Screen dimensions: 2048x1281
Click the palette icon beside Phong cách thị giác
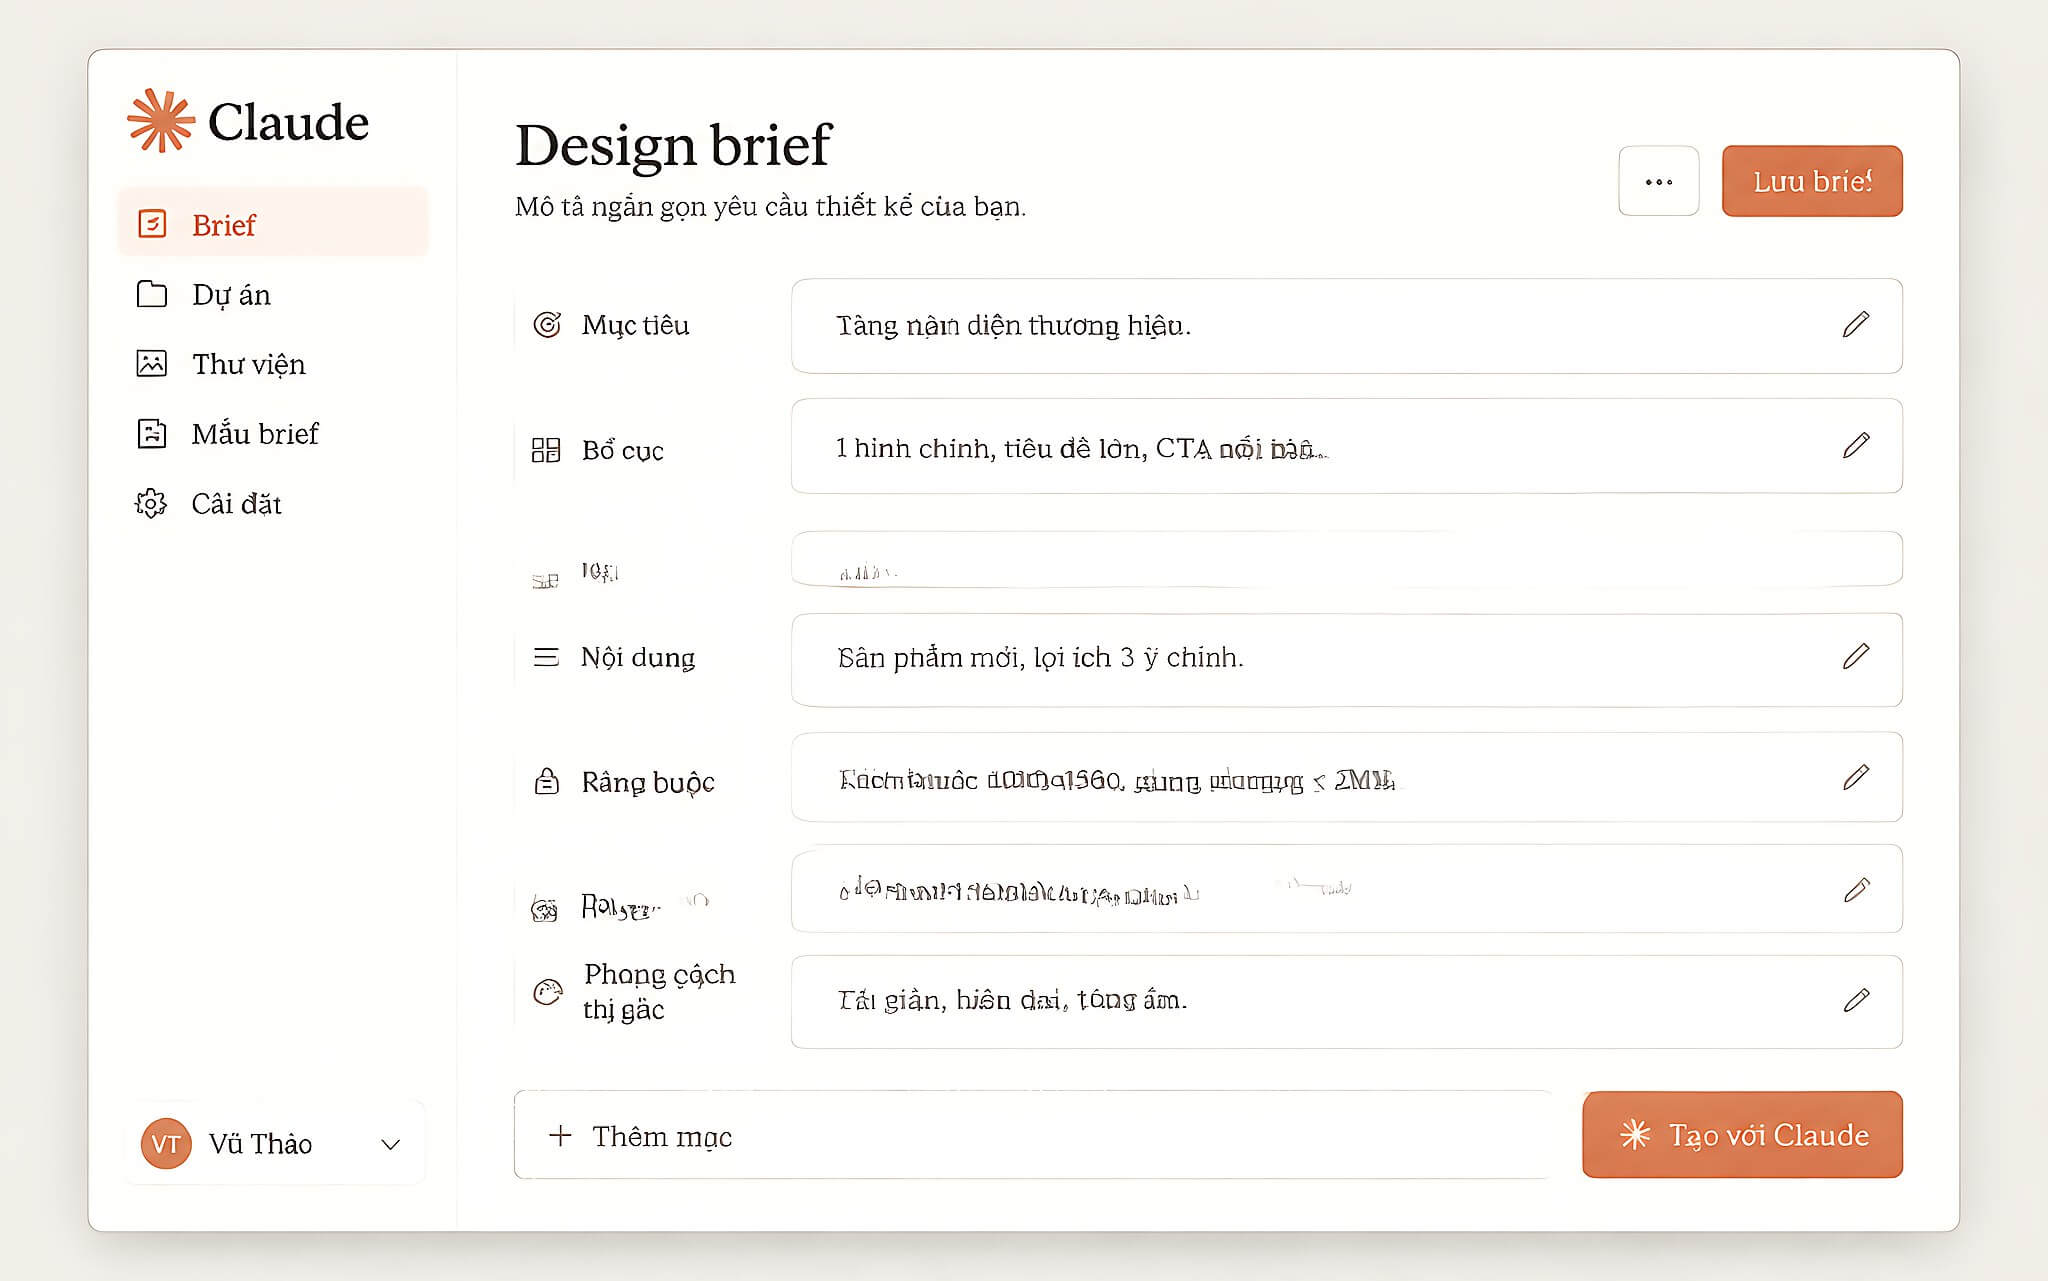click(x=547, y=992)
